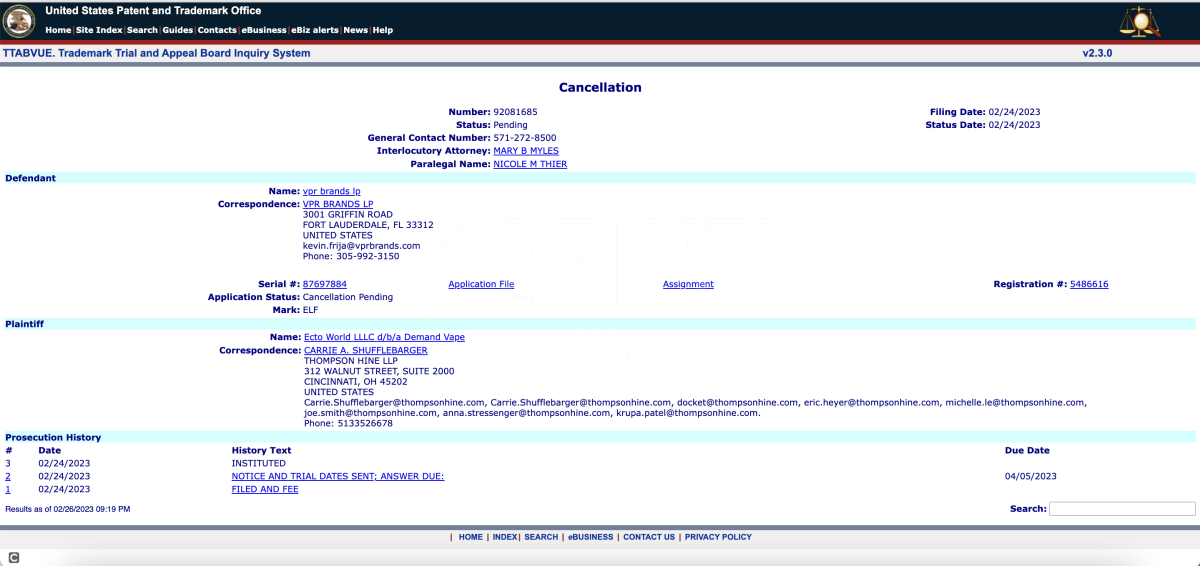Open serial number 87697884 link

click(x=325, y=284)
